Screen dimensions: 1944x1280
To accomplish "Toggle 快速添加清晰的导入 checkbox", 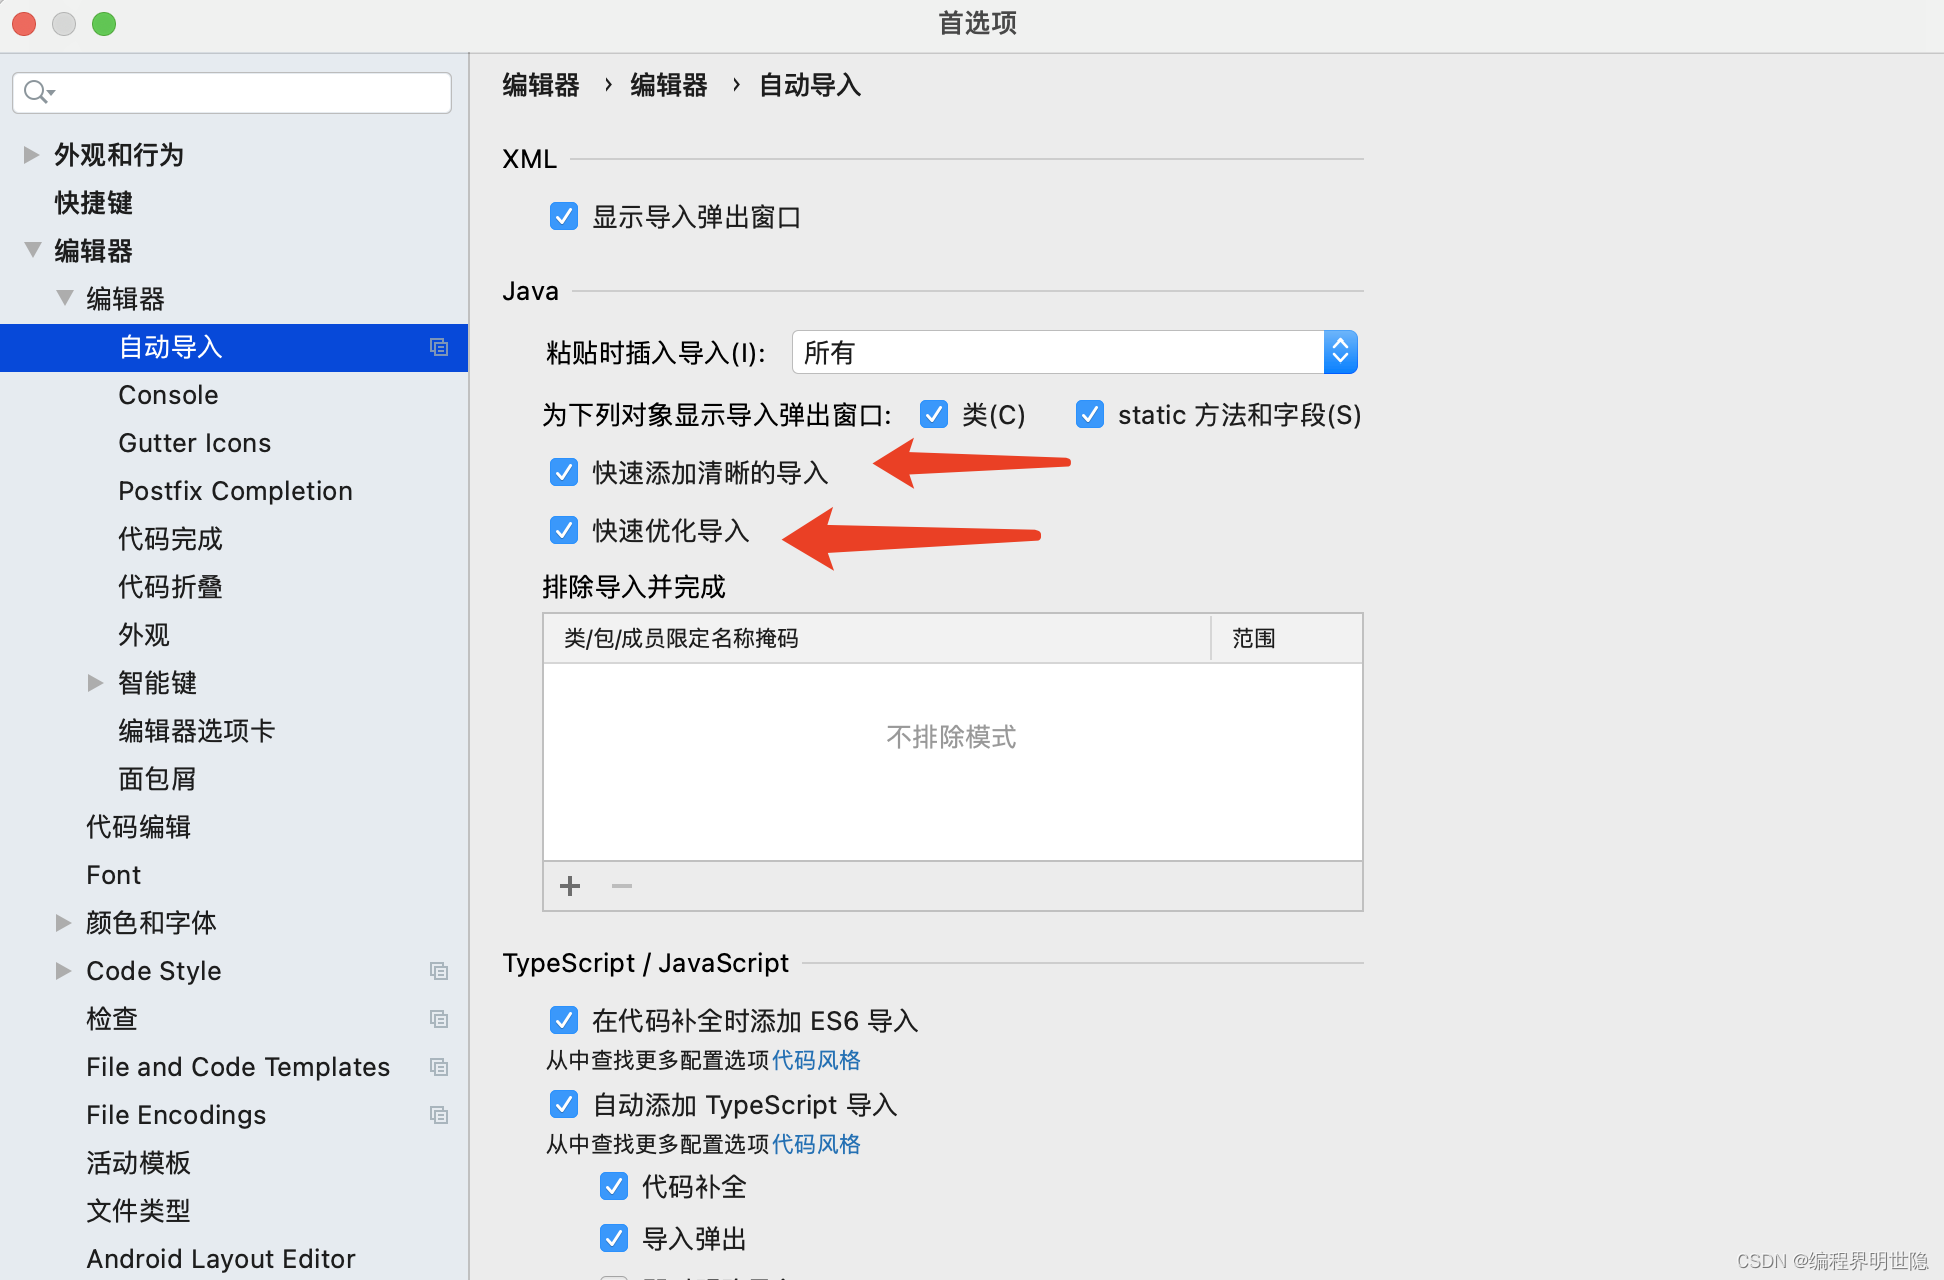I will (x=561, y=474).
